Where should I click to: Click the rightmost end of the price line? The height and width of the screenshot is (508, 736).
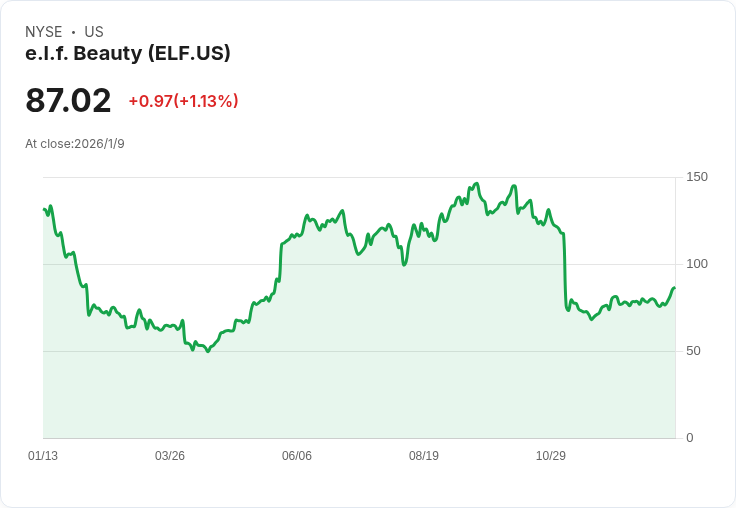tap(674, 288)
